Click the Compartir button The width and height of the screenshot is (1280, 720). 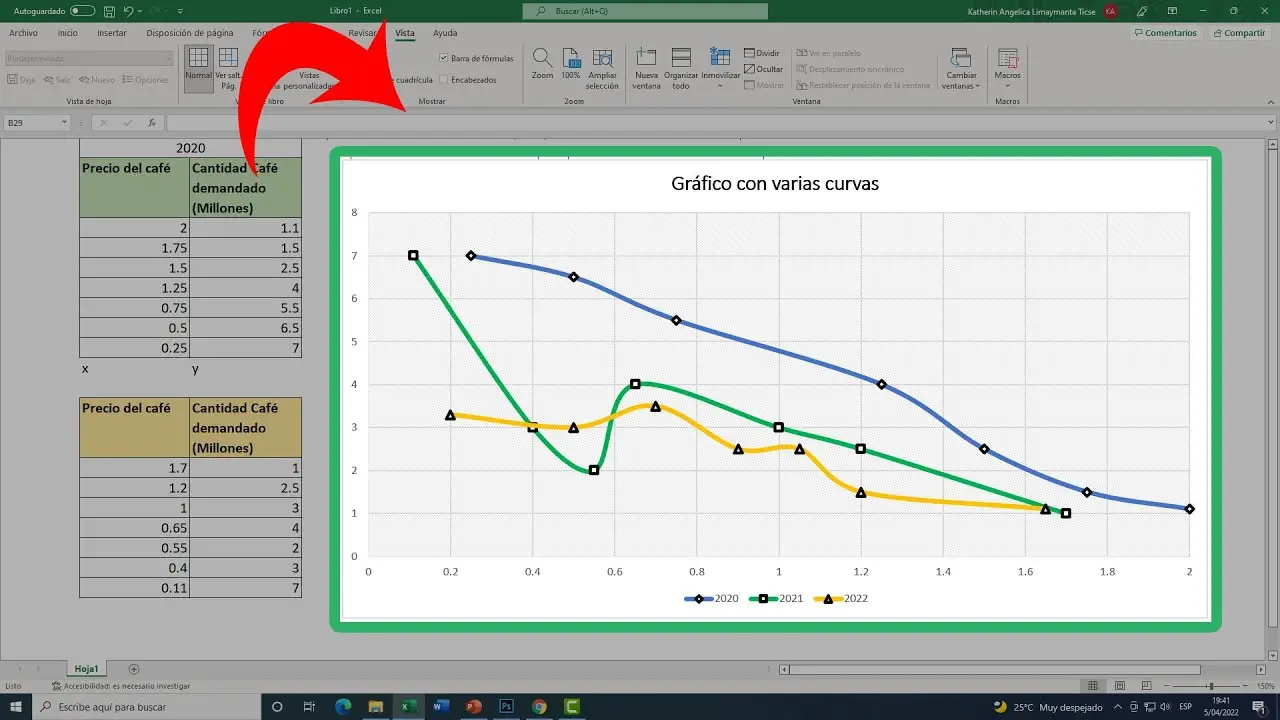coord(1238,33)
